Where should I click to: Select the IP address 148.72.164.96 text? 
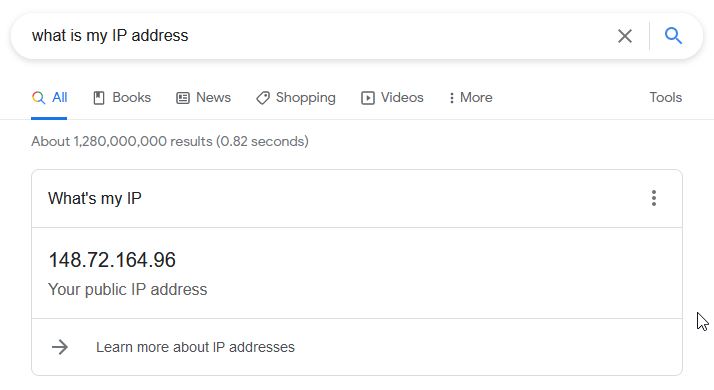[112, 260]
